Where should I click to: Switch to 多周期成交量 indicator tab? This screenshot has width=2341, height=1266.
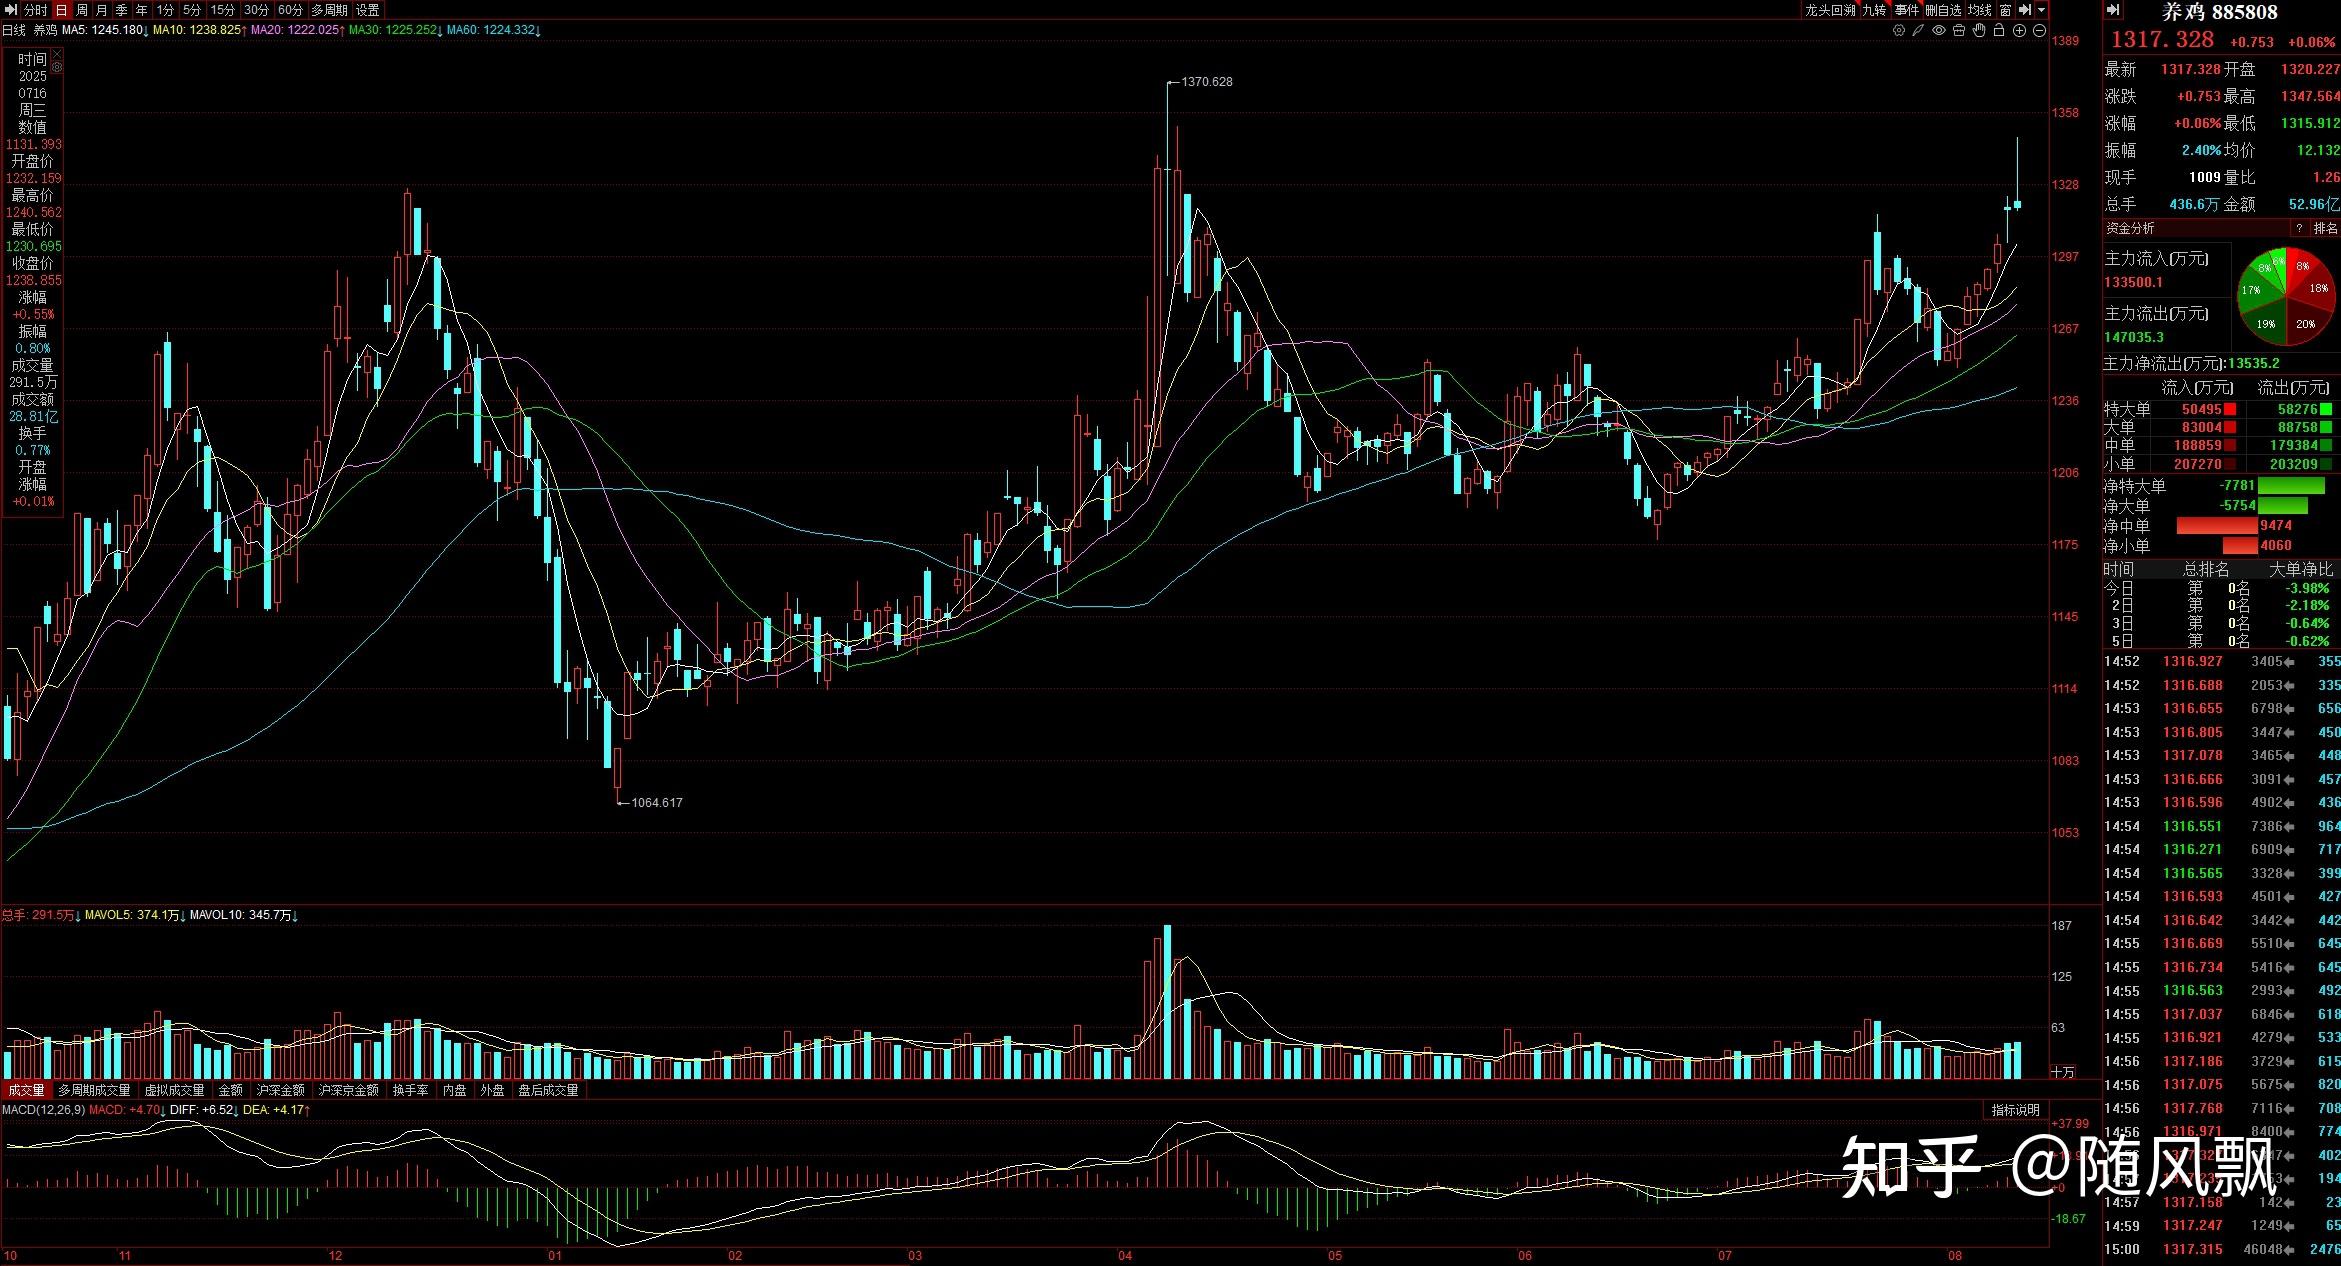coord(94,1090)
